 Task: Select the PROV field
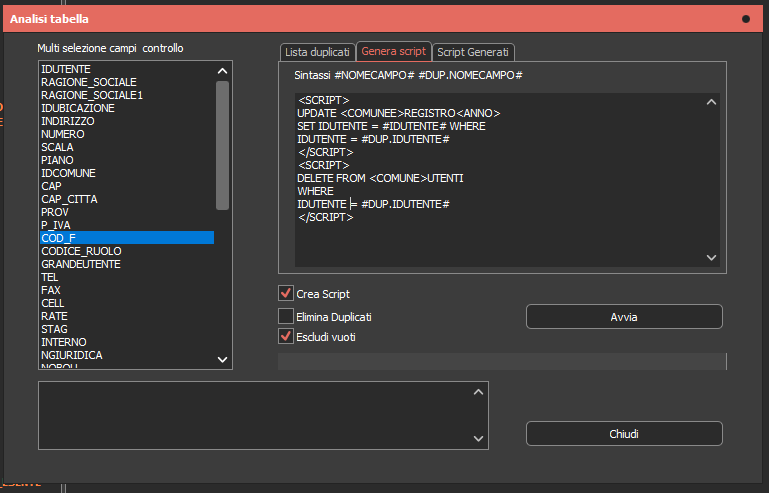click(127, 212)
